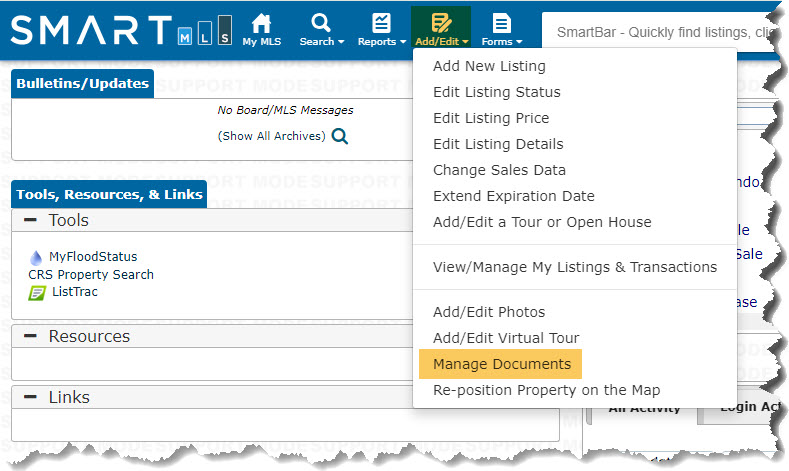Select Manage Documents
Image resolution: width=789 pixels, height=471 pixels.
[x=501, y=364]
